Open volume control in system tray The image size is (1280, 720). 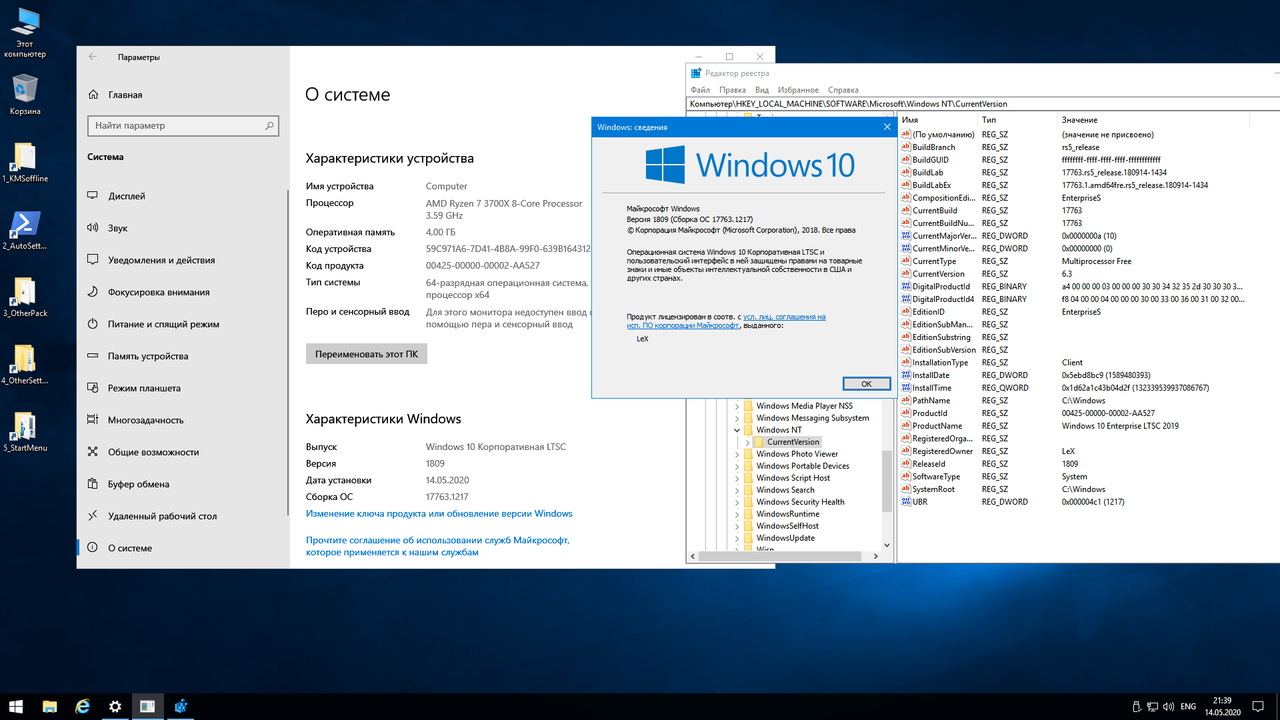pyautogui.click(x=1167, y=706)
